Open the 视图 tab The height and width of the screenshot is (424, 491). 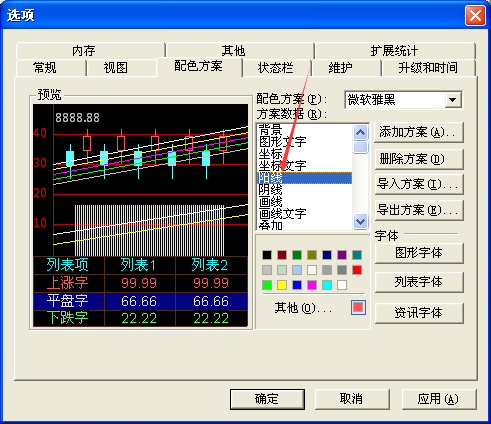coord(116,68)
